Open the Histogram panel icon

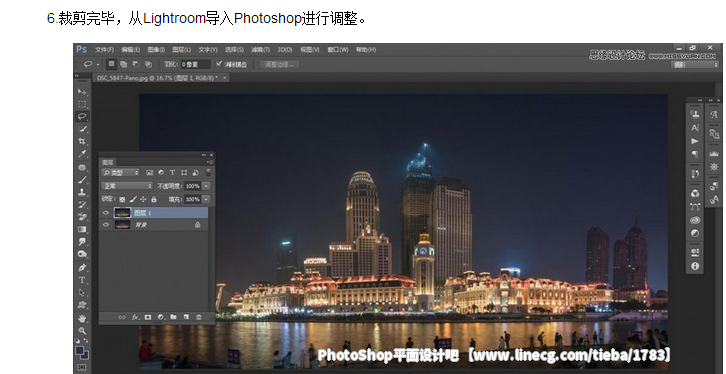[714, 154]
